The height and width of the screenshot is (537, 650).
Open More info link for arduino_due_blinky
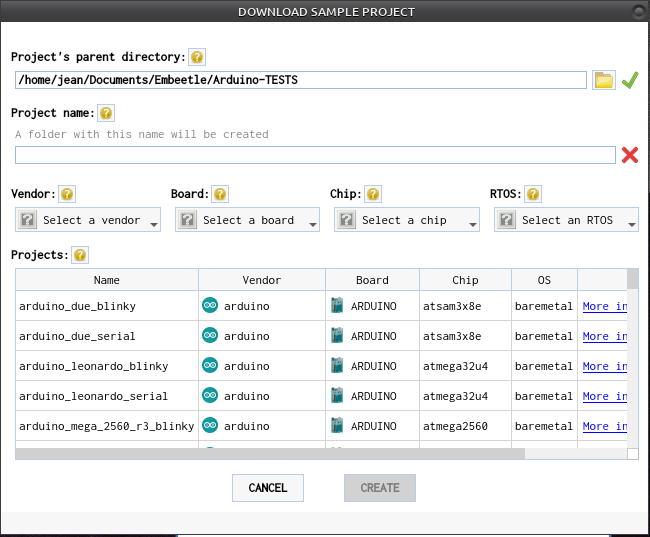coord(605,306)
